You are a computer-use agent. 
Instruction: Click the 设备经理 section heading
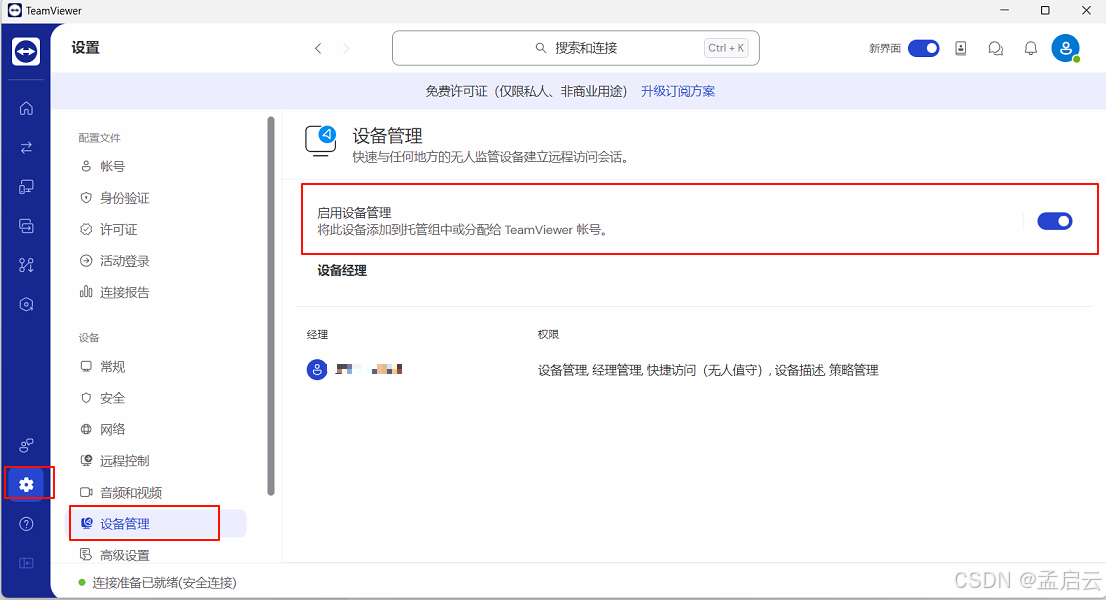point(342,271)
